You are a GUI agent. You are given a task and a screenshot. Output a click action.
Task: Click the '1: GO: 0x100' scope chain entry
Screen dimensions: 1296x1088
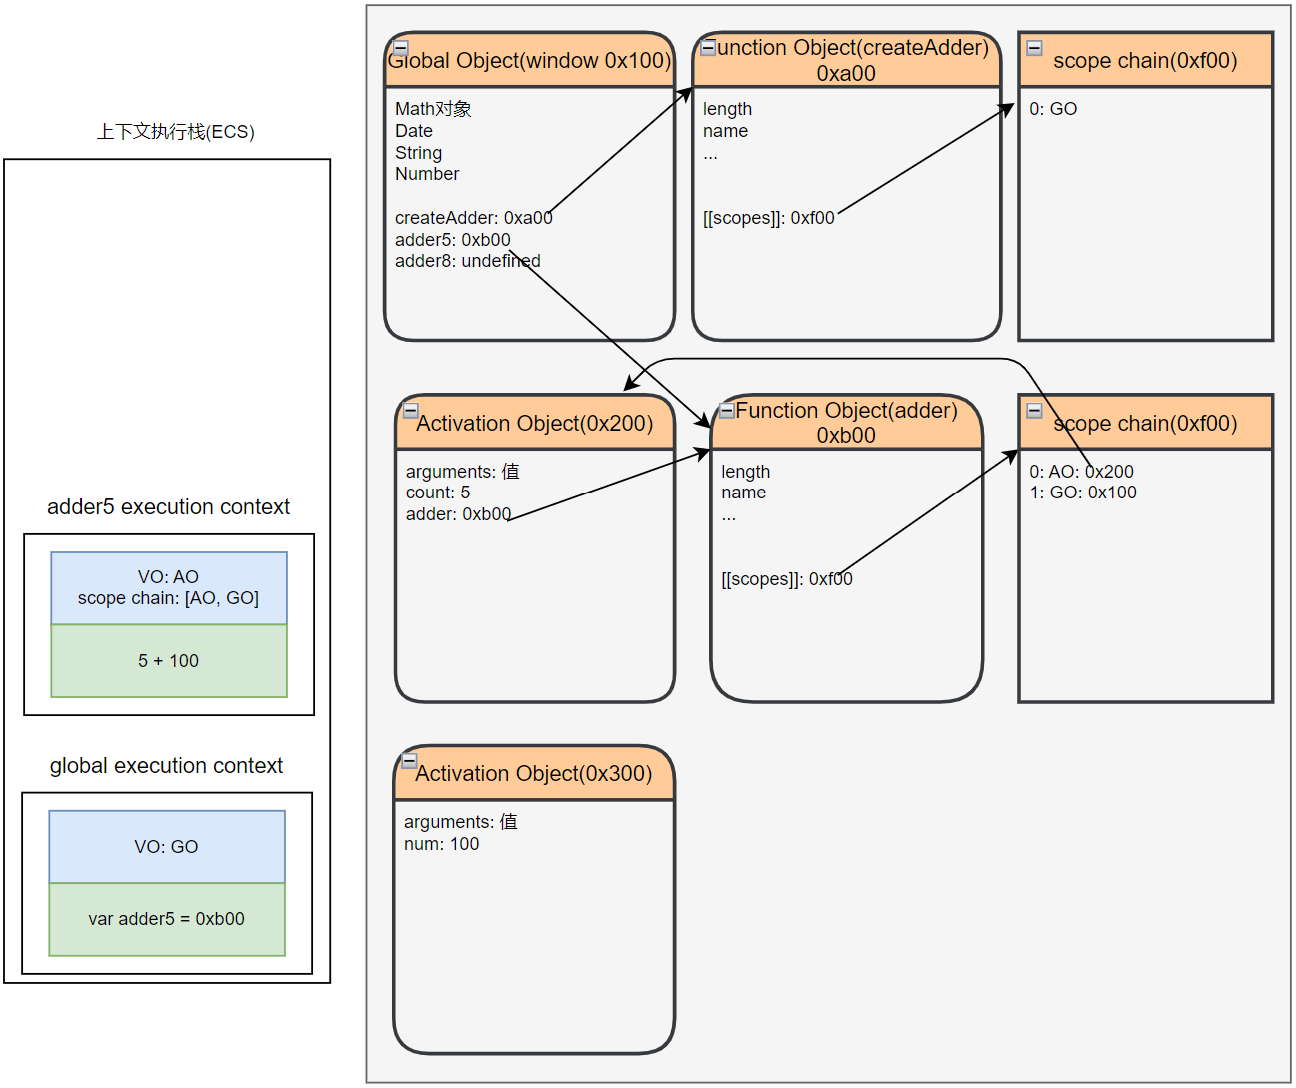1083,492
